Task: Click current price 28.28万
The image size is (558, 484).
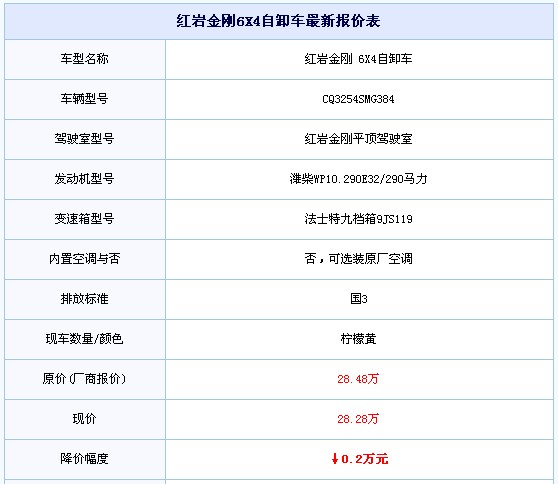Action: [358, 419]
